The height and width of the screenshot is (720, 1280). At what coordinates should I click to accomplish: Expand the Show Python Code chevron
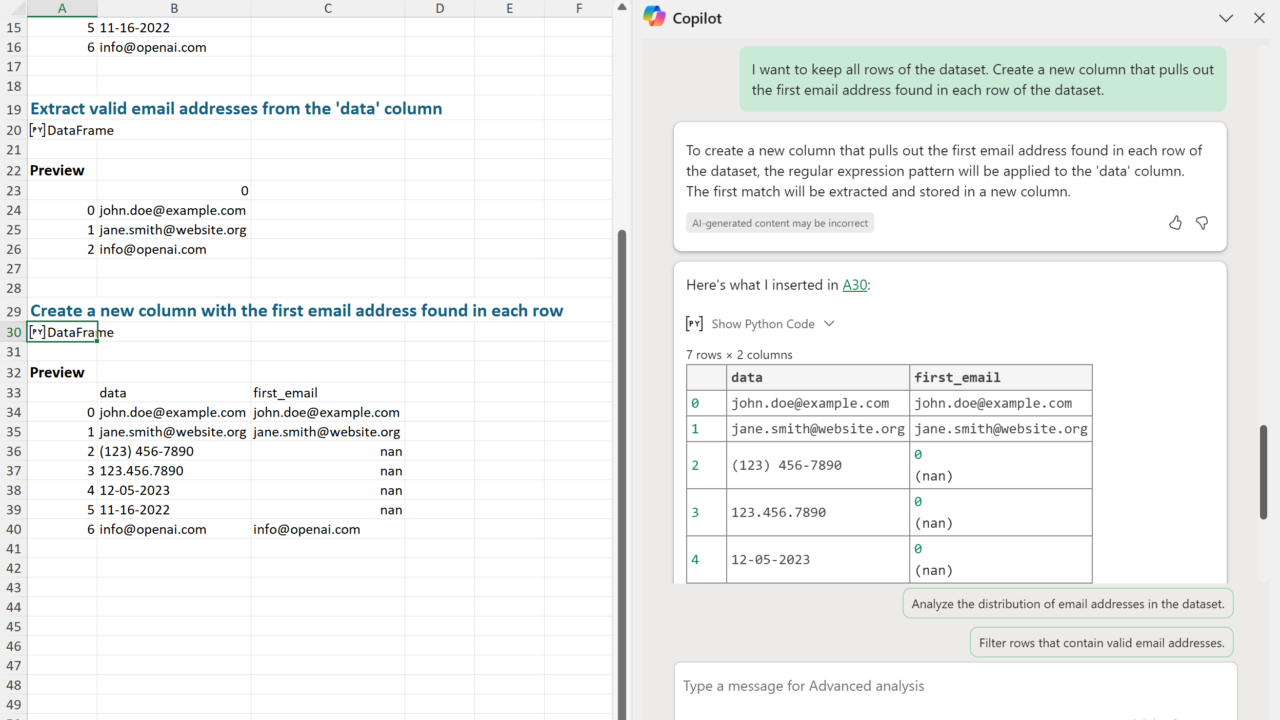[x=829, y=324]
